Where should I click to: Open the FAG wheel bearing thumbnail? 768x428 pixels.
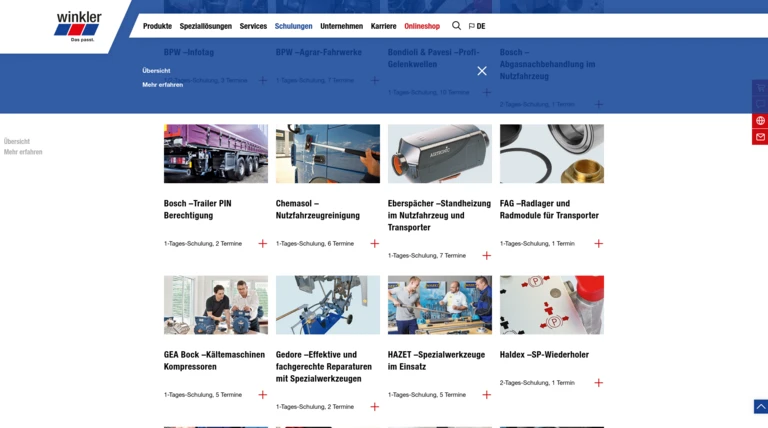click(552, 154)
